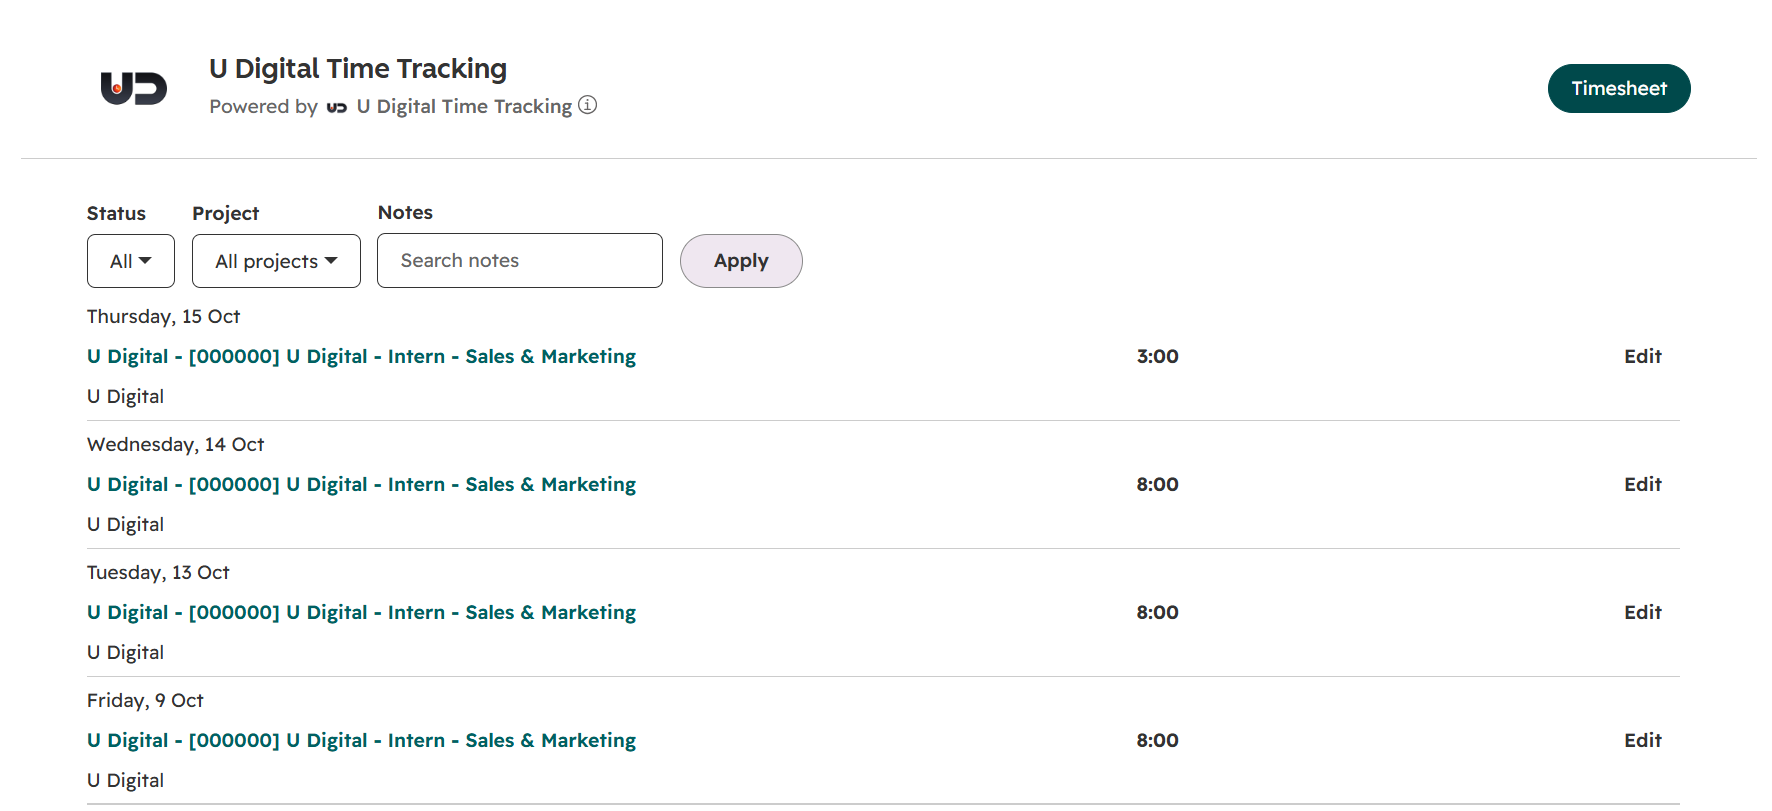
Task: Focus the Search notes field
Action: 520,261
